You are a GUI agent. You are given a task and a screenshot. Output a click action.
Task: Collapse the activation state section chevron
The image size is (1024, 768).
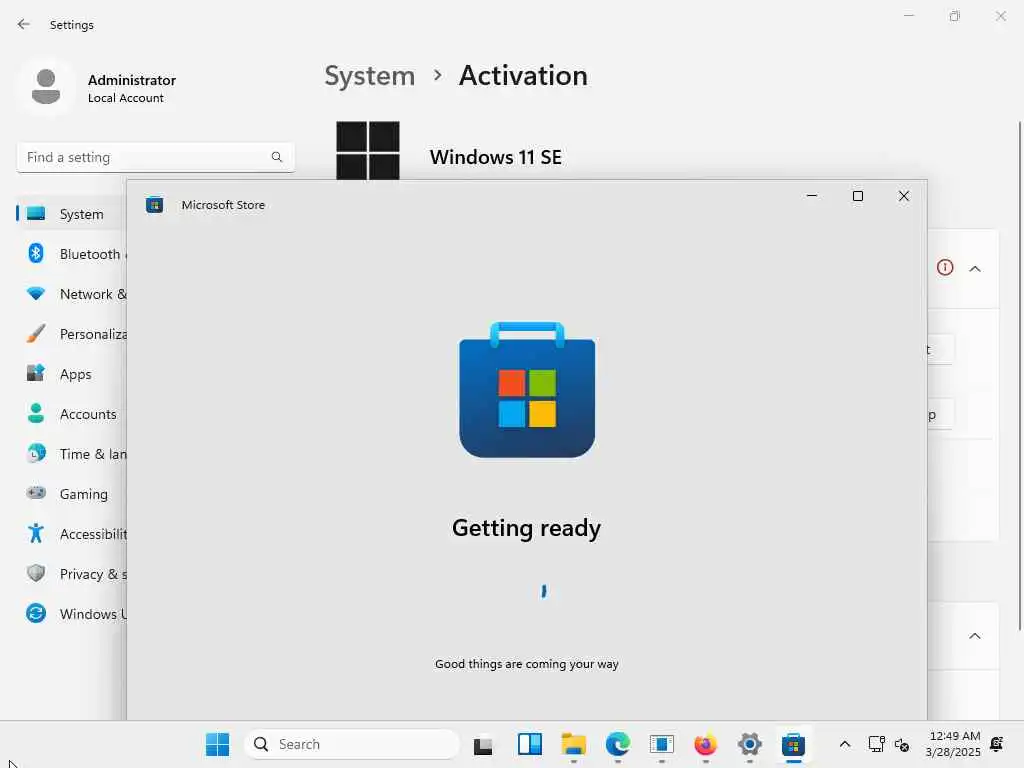pos(975,268)
